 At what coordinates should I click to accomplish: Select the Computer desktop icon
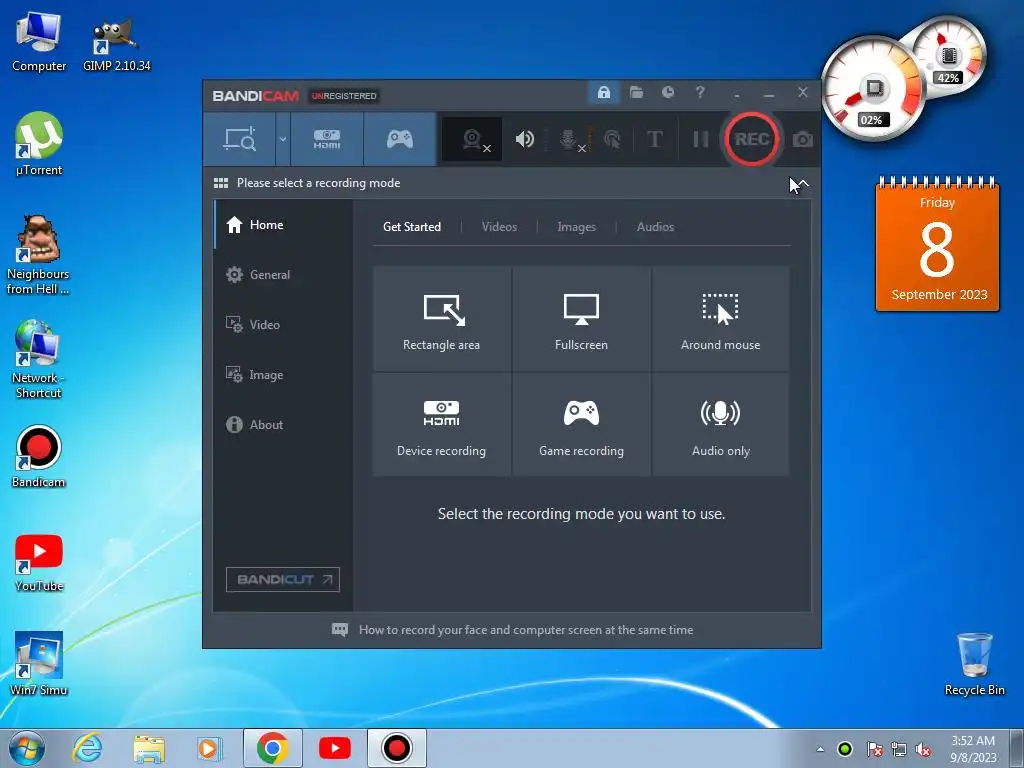pyautogui.click(x=39, y=42)
